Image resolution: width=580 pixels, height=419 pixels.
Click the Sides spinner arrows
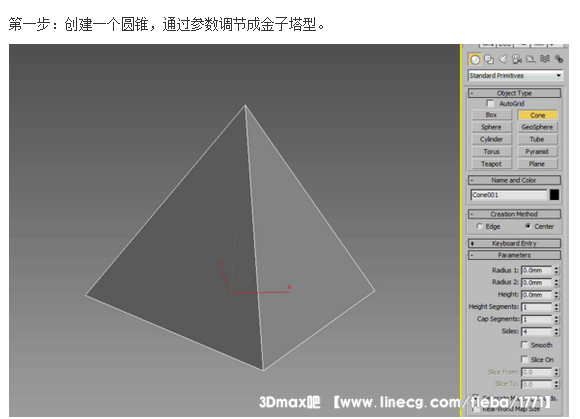point(556,331)
